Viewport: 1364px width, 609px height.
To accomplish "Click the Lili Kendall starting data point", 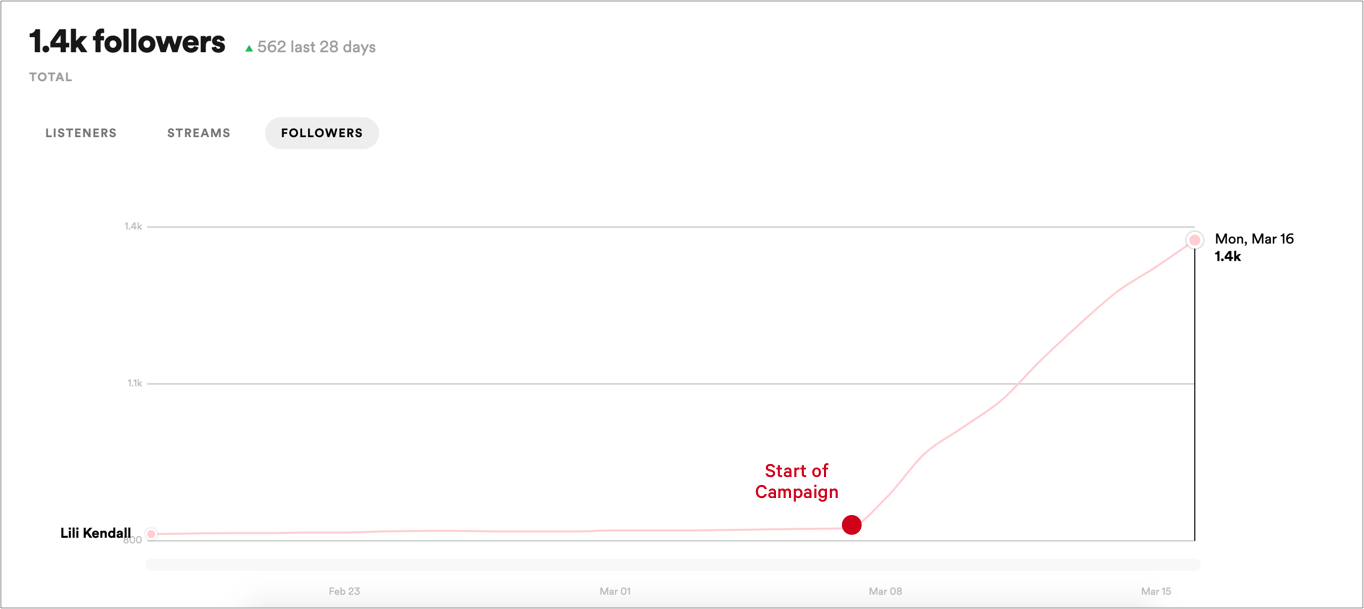I will [151, 534].
